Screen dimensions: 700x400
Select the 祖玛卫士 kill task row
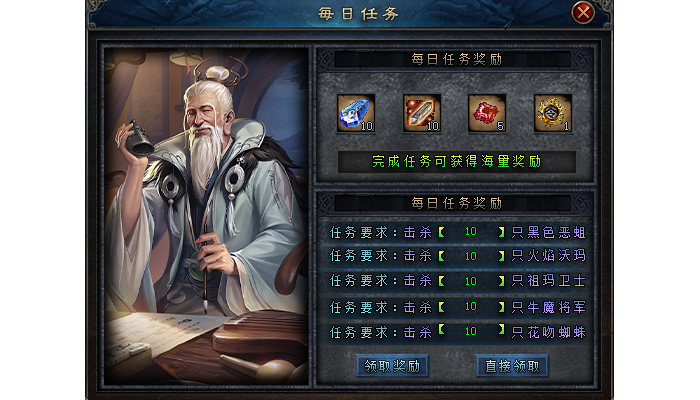tap(456, 280)
